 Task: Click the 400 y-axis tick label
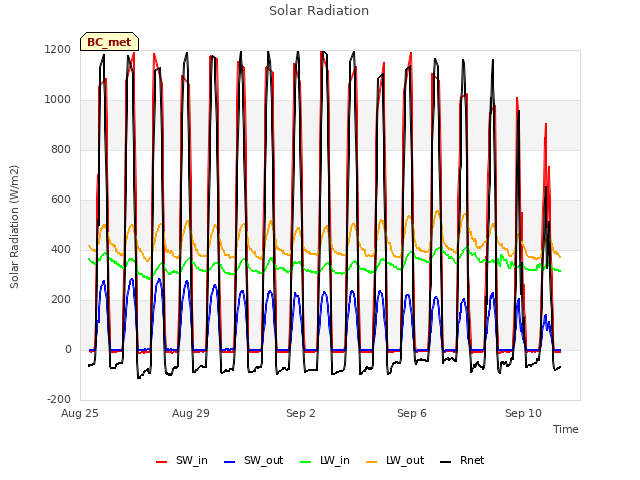pyautogui.click(x=61, y=249)
